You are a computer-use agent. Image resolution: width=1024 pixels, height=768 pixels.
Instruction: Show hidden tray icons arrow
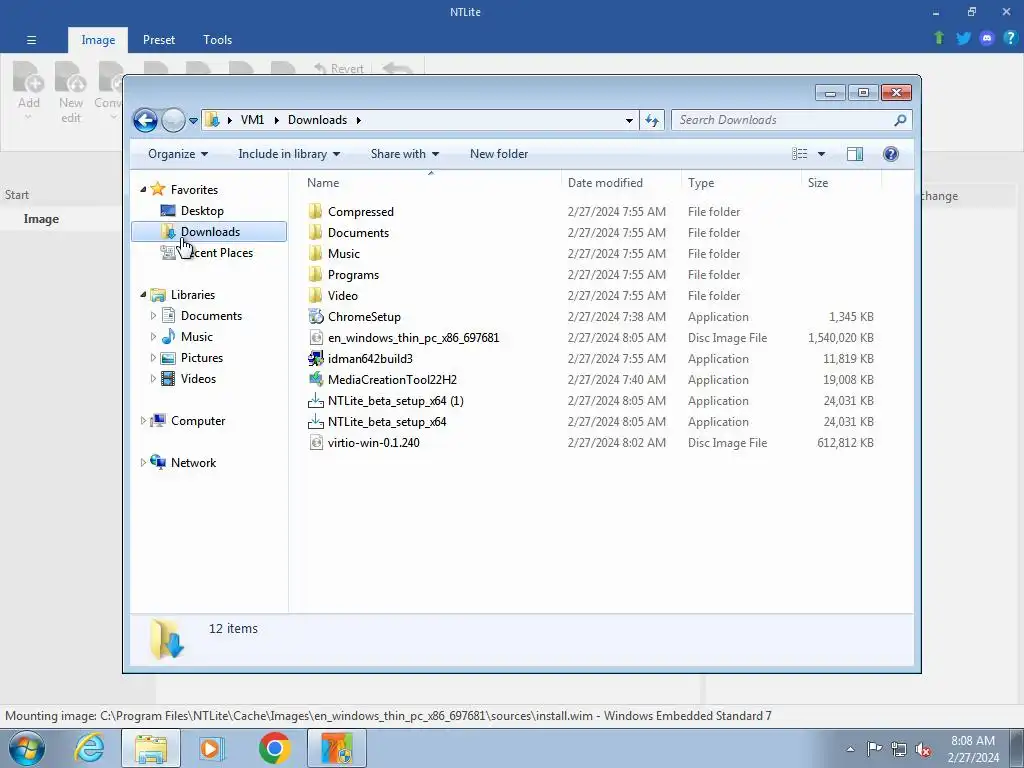tap(850, 749)
